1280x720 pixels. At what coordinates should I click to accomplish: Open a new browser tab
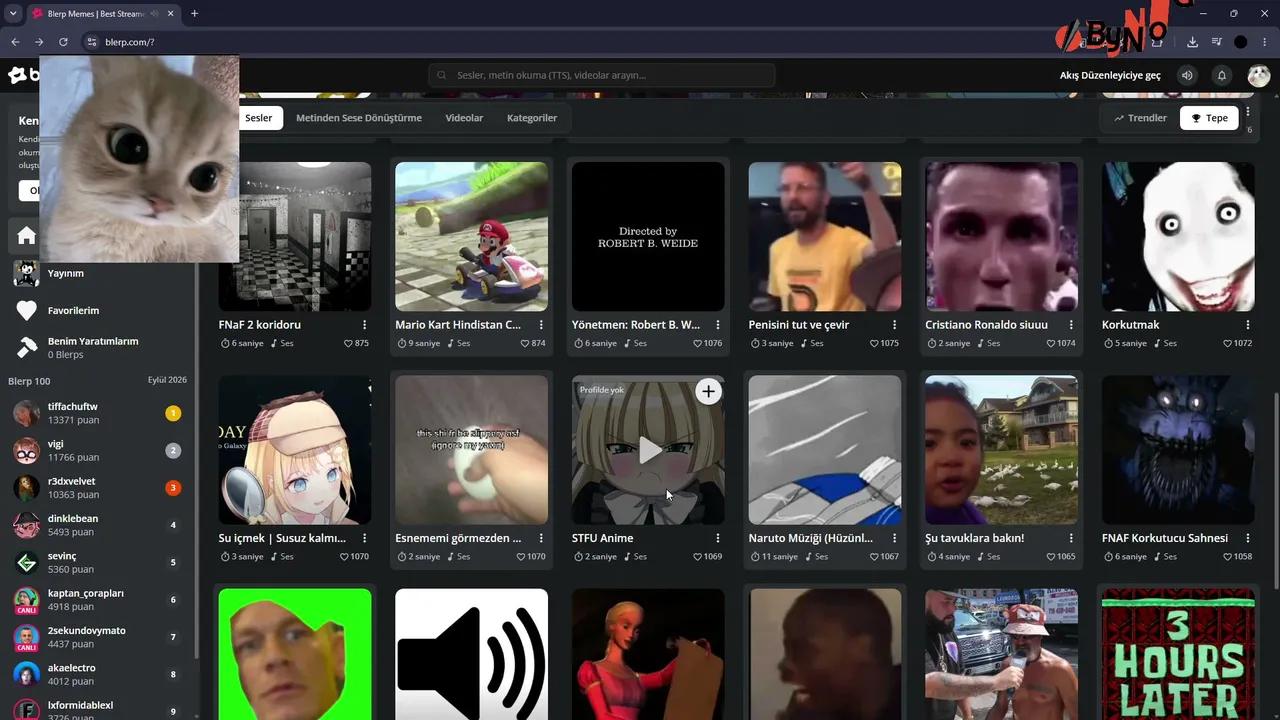(194, 14)
